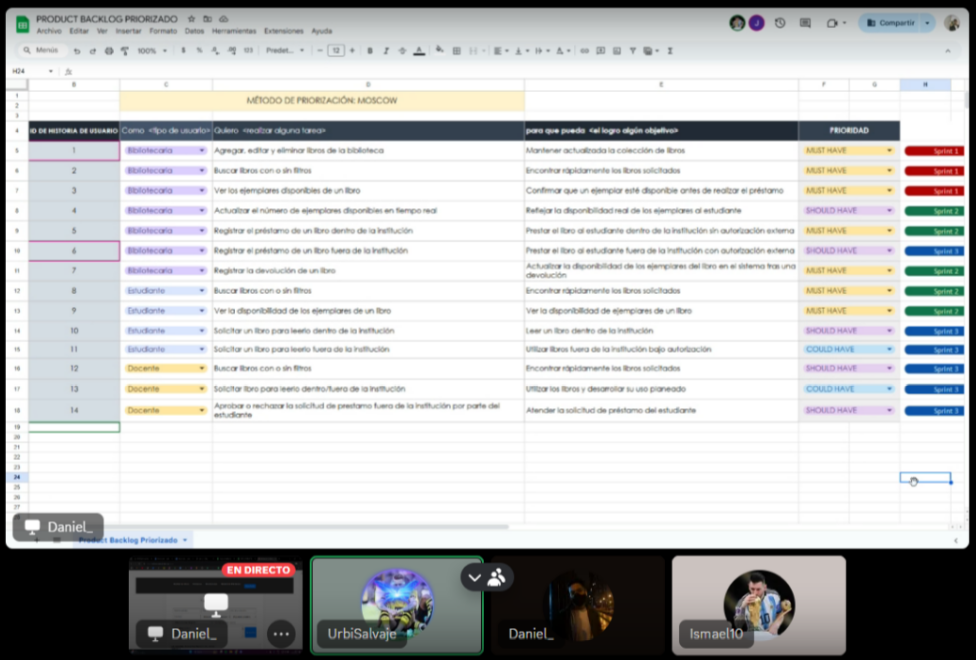Toggle bold formatting
Image resolution: width=976 pixels, height=660 pixels.
(370, 50)
